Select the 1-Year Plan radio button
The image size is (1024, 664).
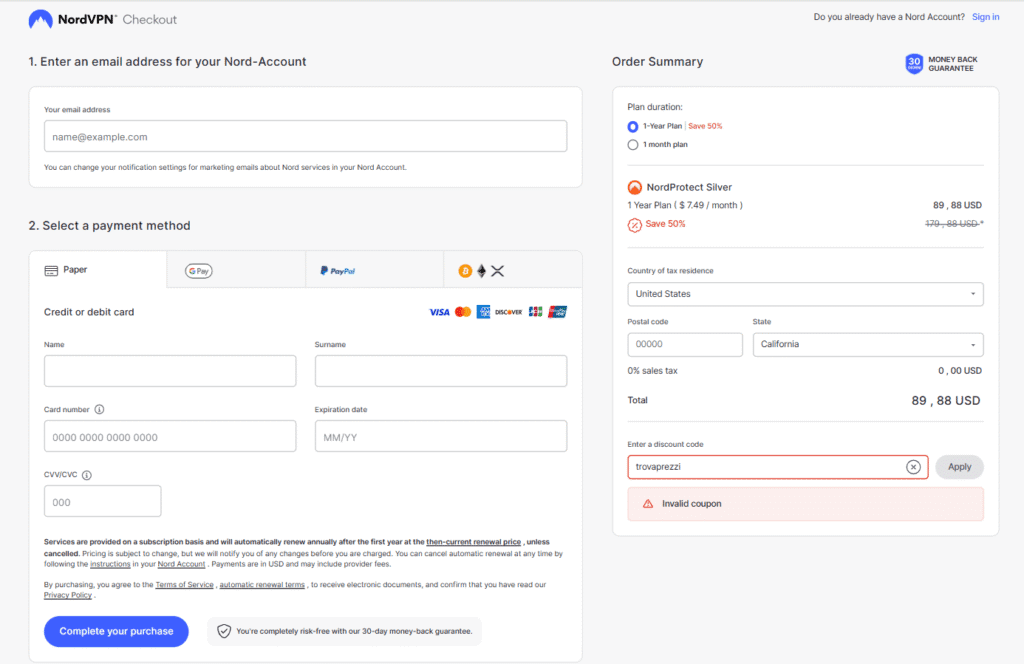(633, 127)
